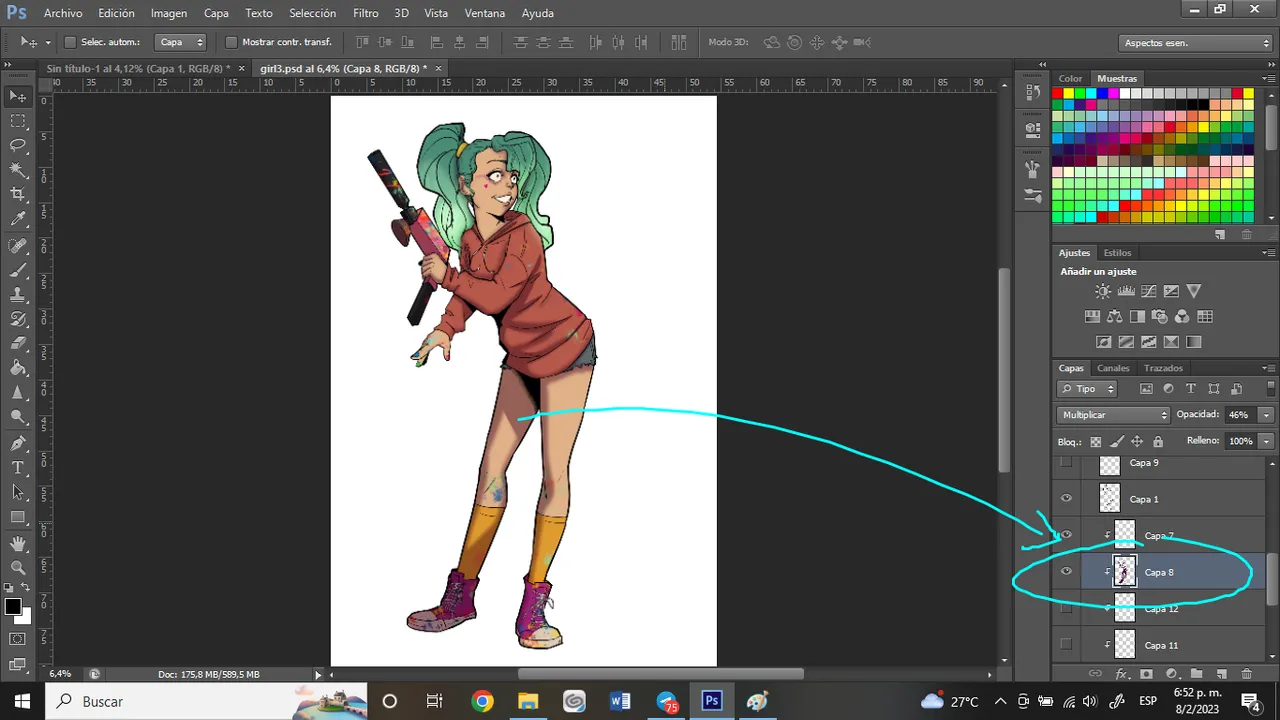Select the Paint Bucket tool
This screenshot has width=1280, height=720.
18,367
